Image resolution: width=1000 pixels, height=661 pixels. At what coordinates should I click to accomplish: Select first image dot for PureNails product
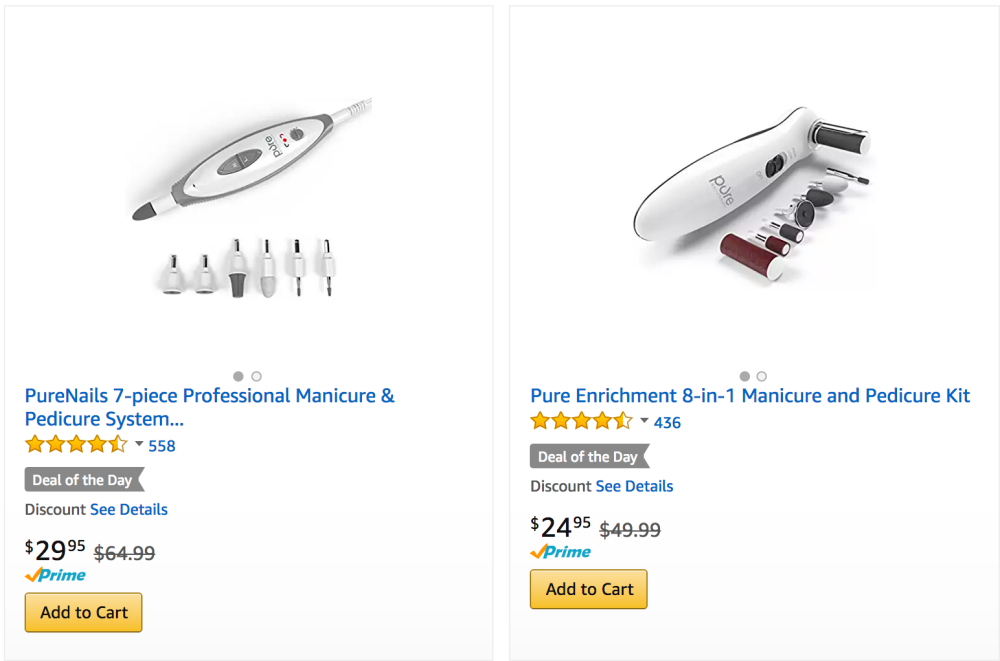click(238, 376)
